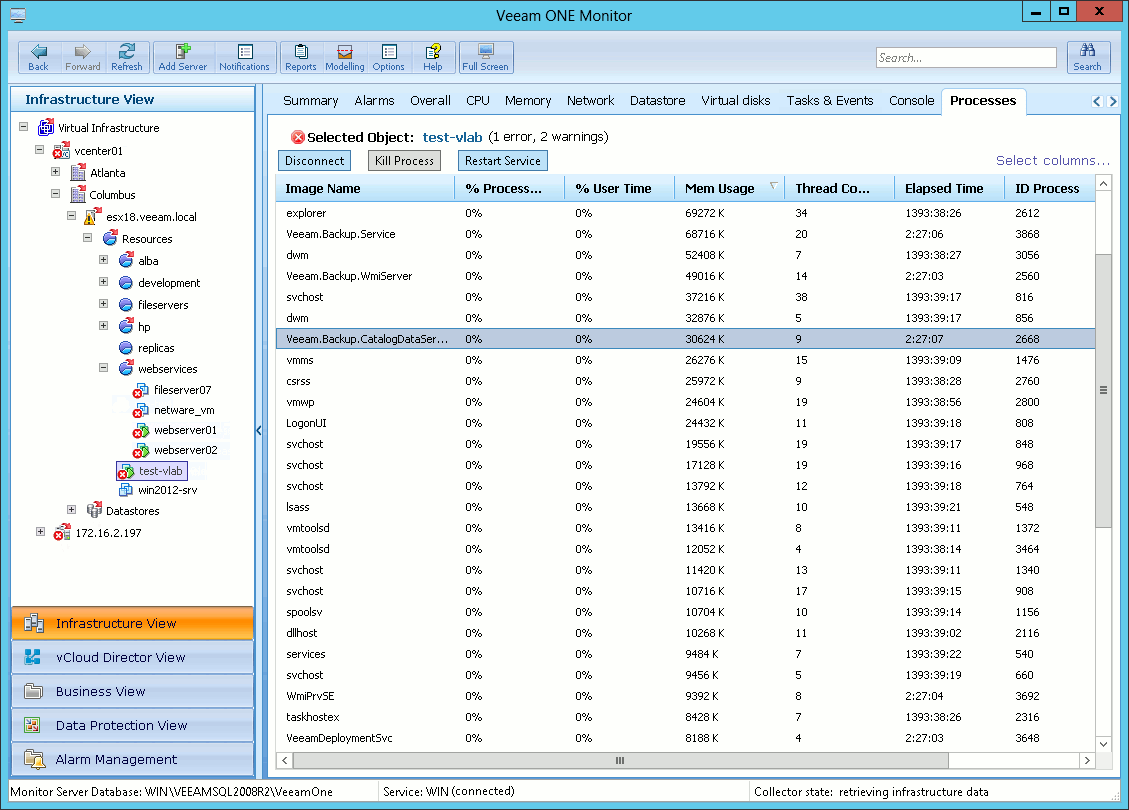Expand the Datastores node

pyautogui.click(x=71, y=509)
